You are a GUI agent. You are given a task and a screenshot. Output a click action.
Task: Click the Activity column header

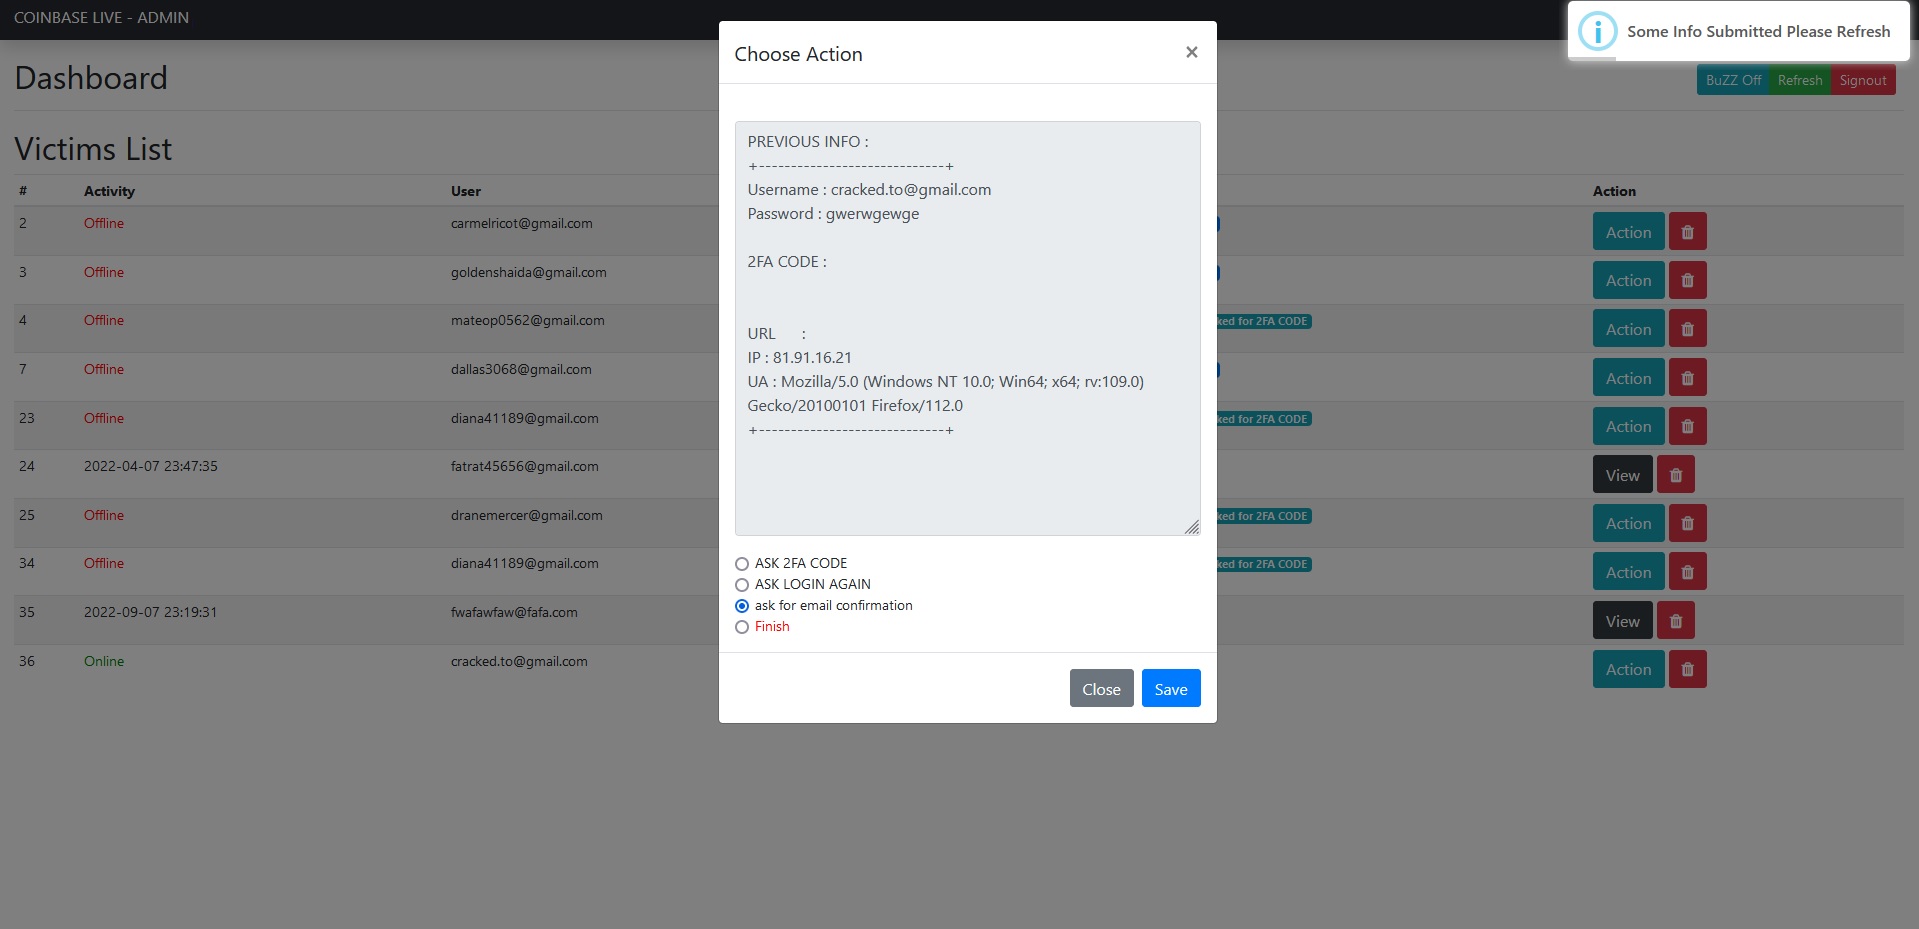point(109,191)
